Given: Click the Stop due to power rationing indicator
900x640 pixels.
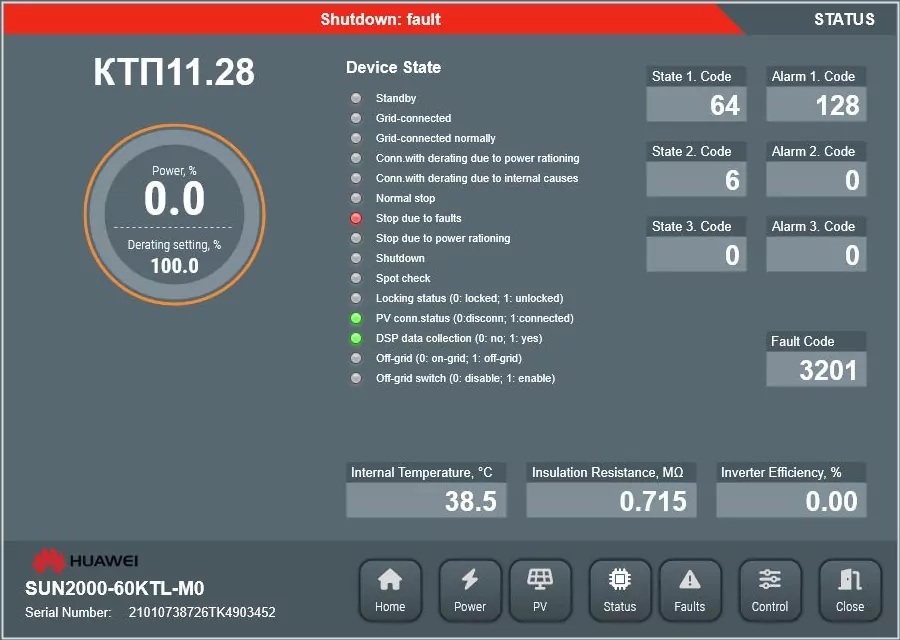Looking at the screenshot, I should 356,238.
